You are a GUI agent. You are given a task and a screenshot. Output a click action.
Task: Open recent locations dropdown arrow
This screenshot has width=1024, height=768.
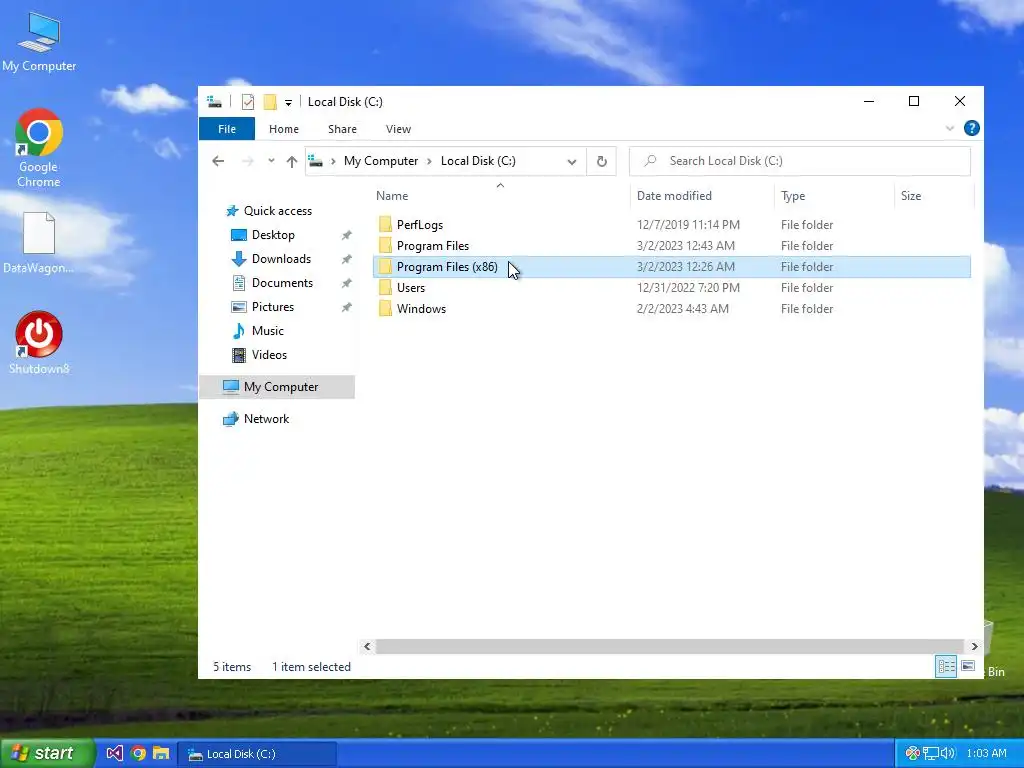[x=271, y=161]
